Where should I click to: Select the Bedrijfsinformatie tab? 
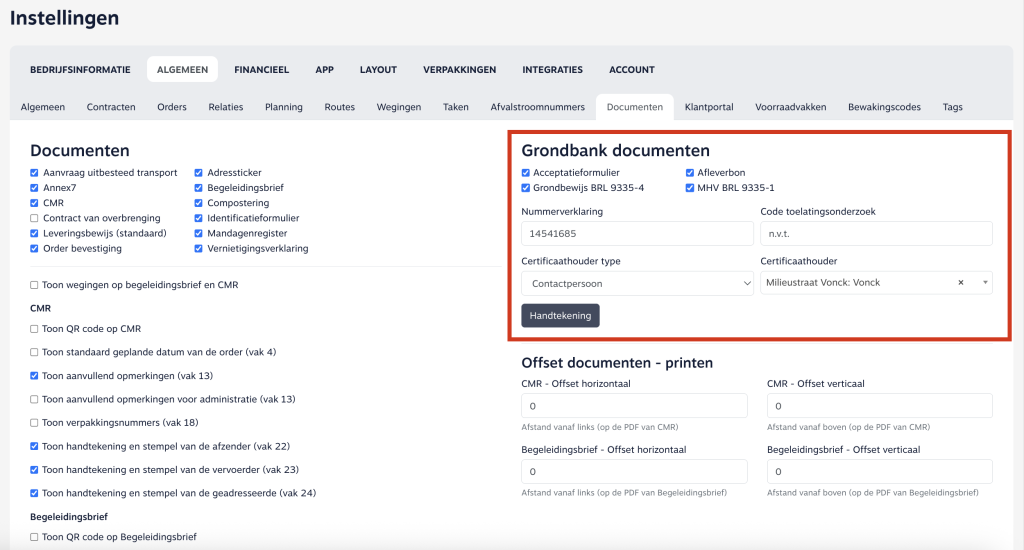80,70
